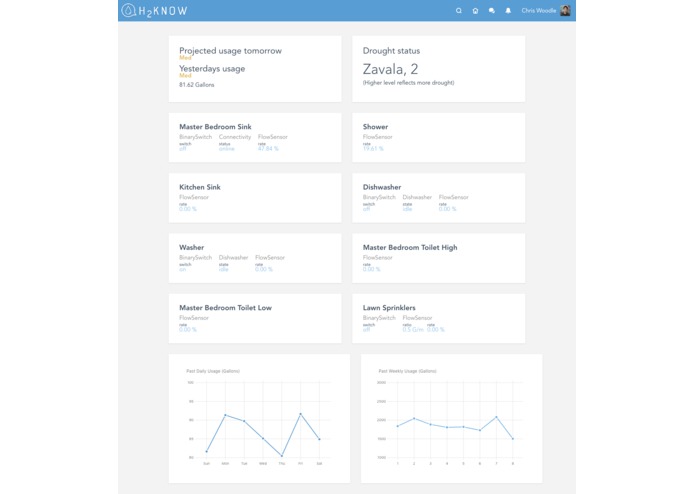Click Chris Woodle profile avatar

pos(565,11)
